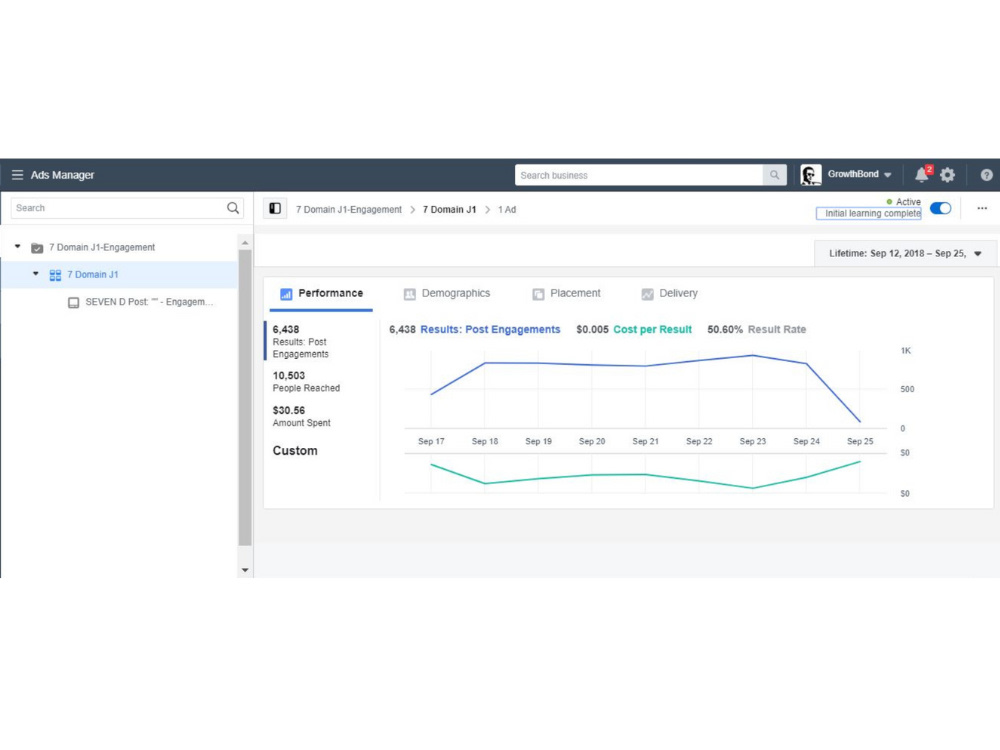Click the sidebar scrollbar thumb

tap(245, 398)
